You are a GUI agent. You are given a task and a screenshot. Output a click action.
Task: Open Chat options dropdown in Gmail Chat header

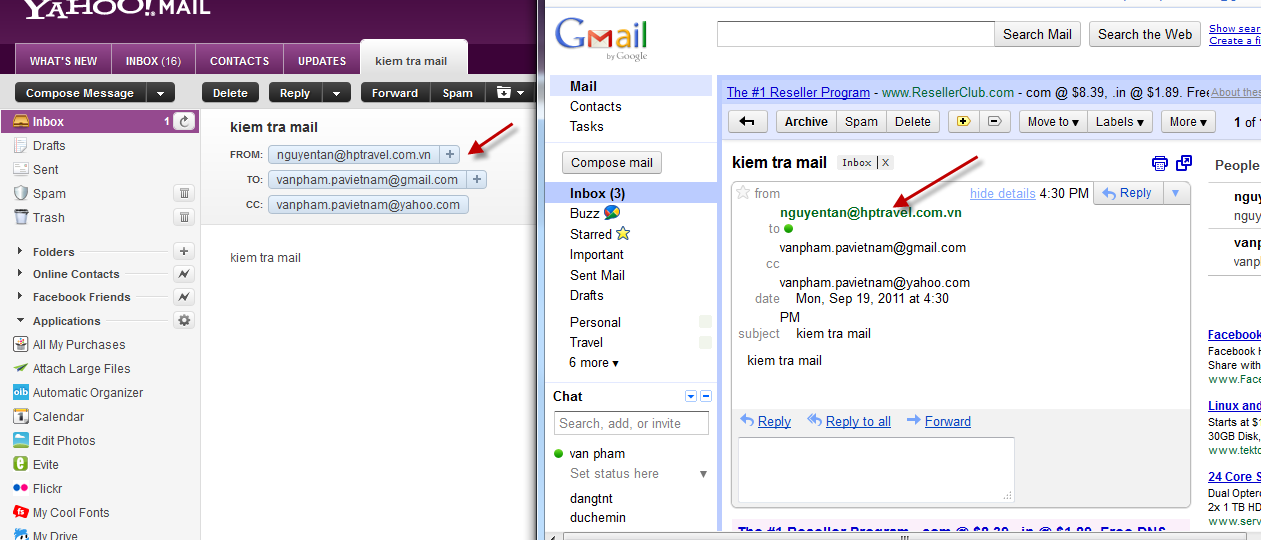tap(691, 397)
